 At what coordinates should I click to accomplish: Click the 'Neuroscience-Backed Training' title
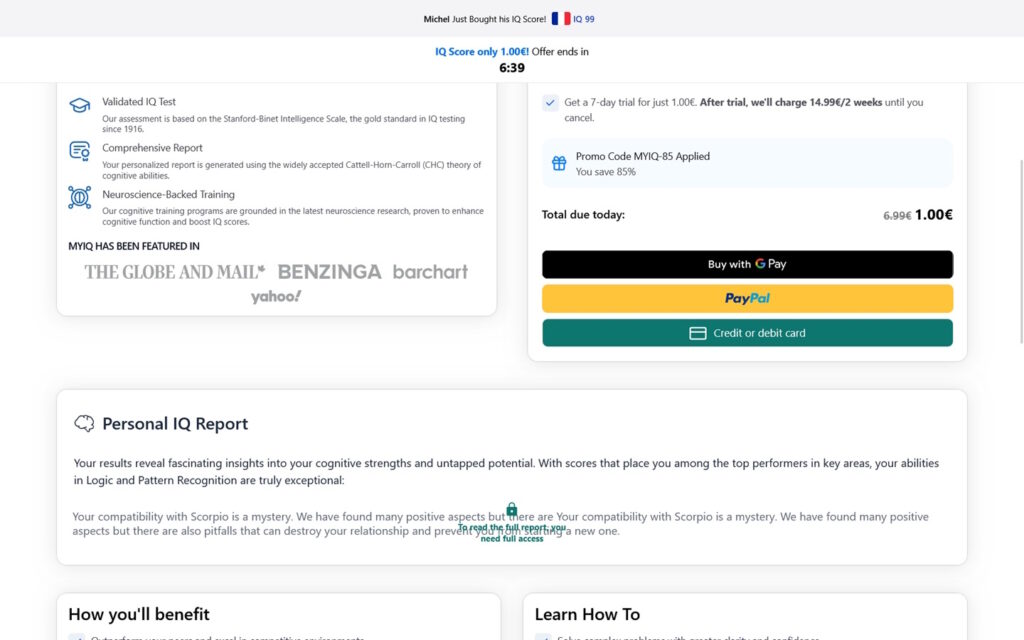[168, 195]
